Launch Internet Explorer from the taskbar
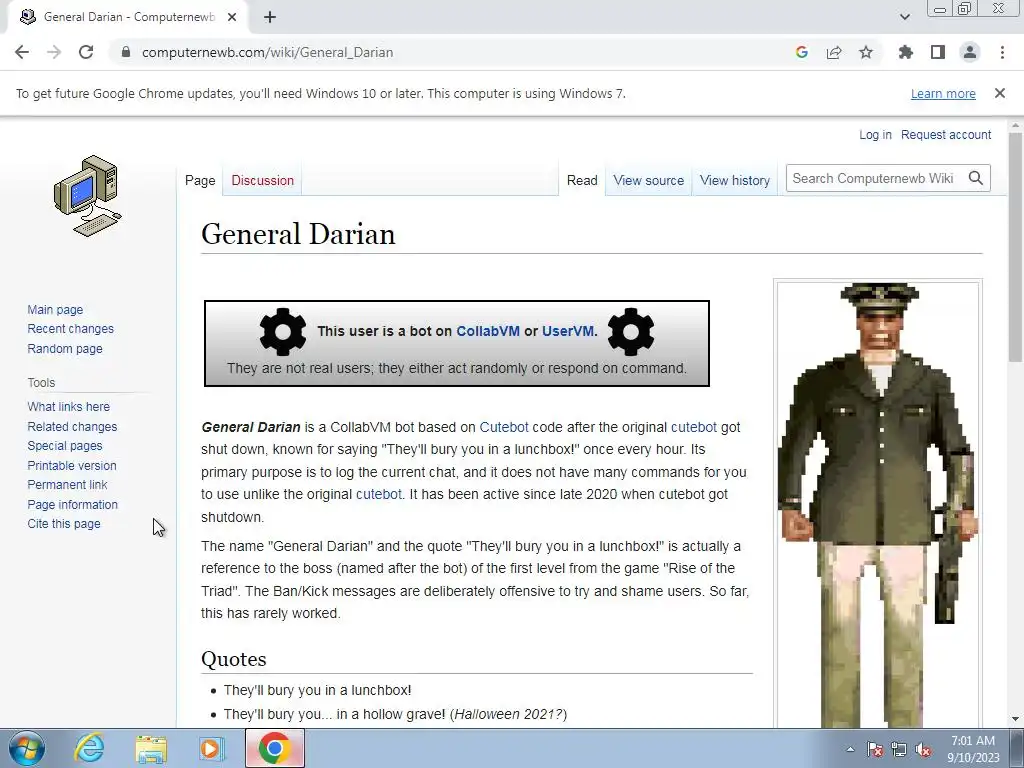1024x768 pixels. (89, 748)
